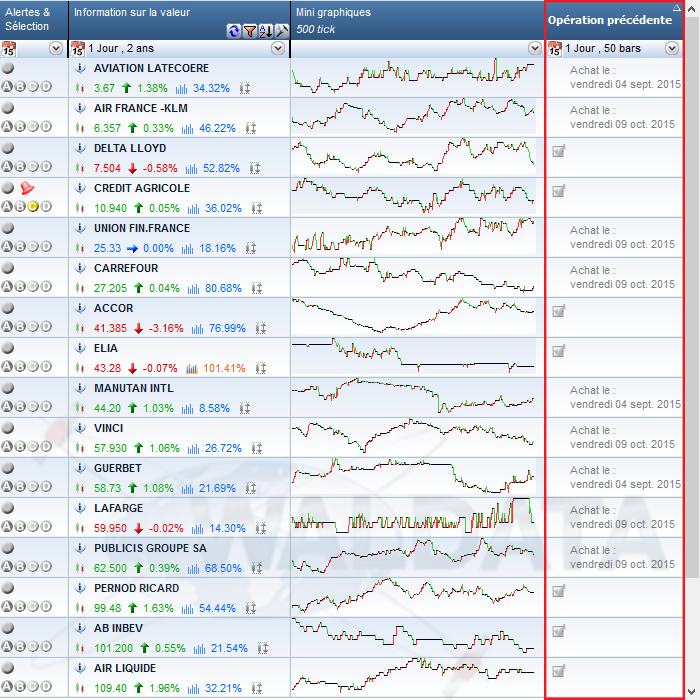Click the sort triangle atop Opération précédente header
Viewport: 700px width, 700px height.
pos(677,7)
